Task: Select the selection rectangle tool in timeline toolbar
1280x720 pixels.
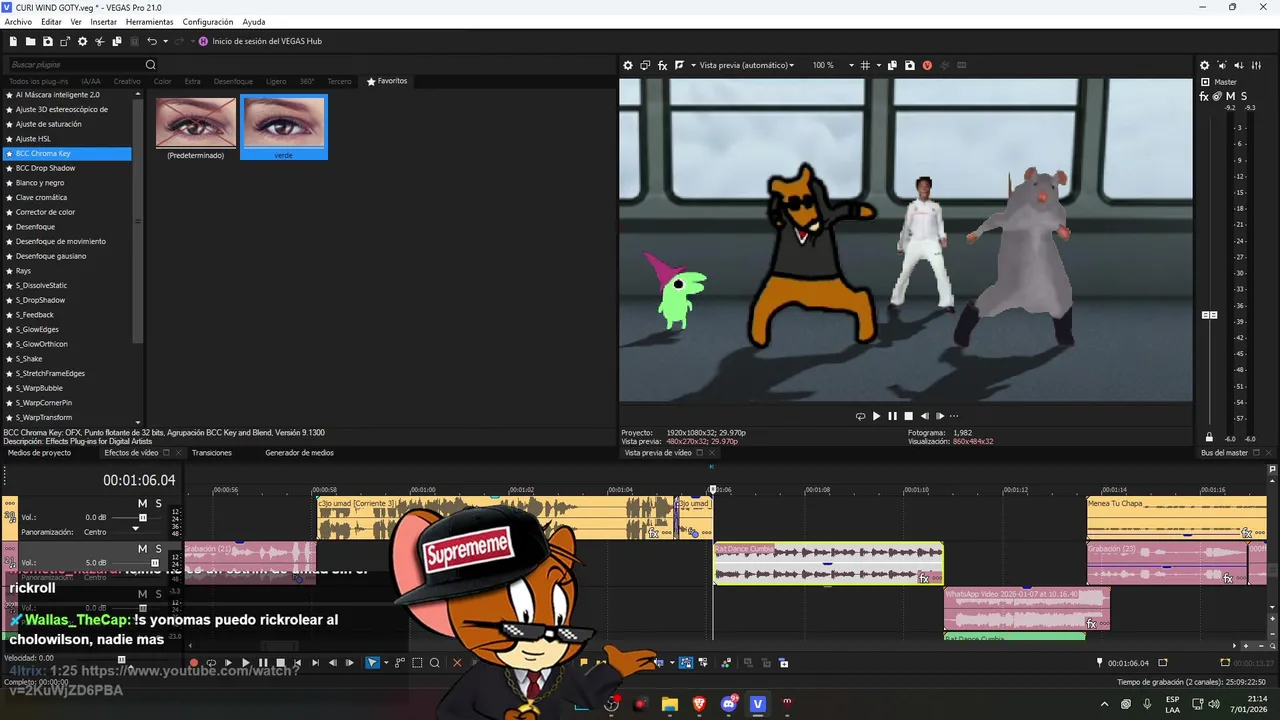Action: 417,662
